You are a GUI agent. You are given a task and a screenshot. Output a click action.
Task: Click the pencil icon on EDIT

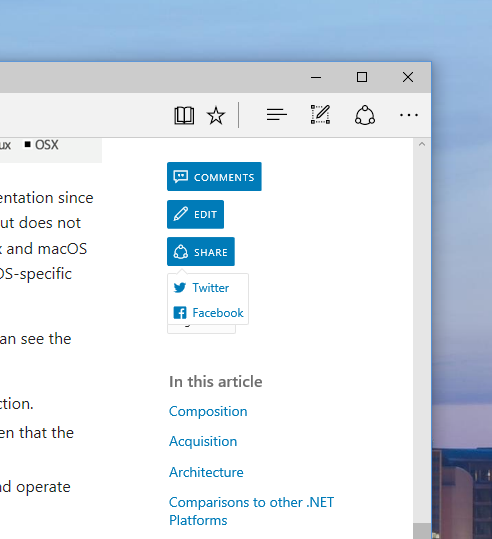coord(181,214)
